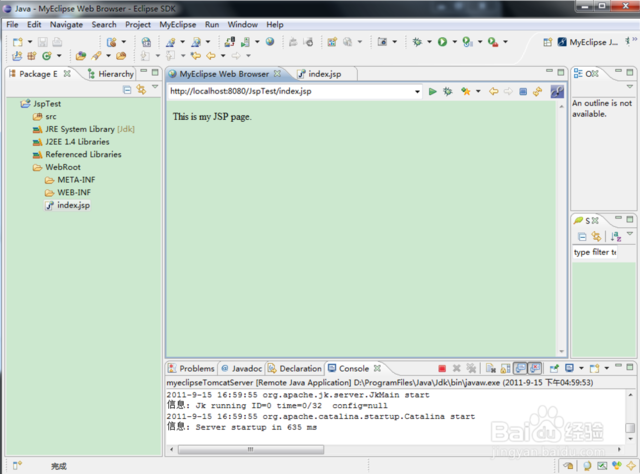
Task: Open the MyEclipse menu
Action: pos(178,24)
